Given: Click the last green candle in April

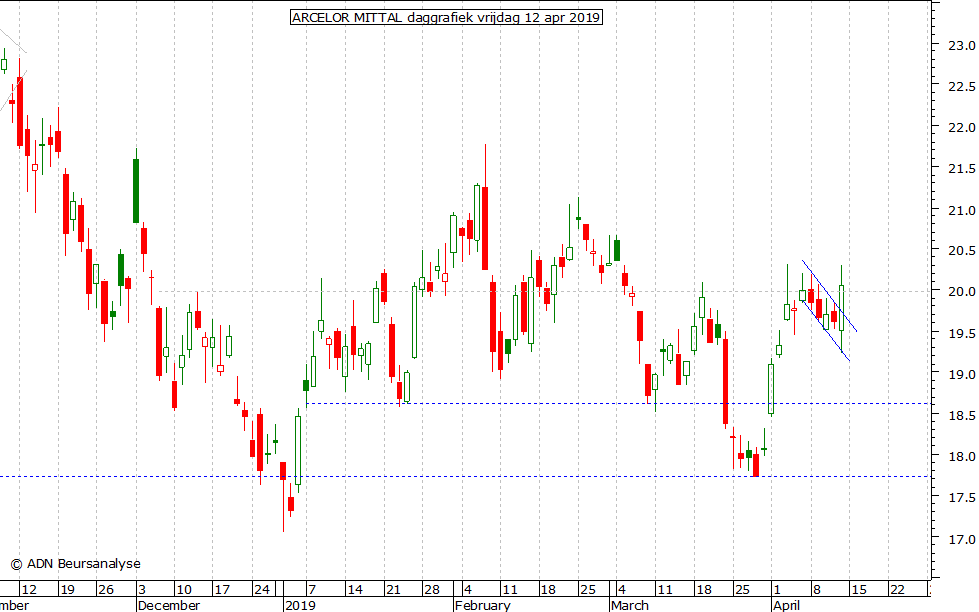Looking at the screenshot, I should [x=842, y=308].
